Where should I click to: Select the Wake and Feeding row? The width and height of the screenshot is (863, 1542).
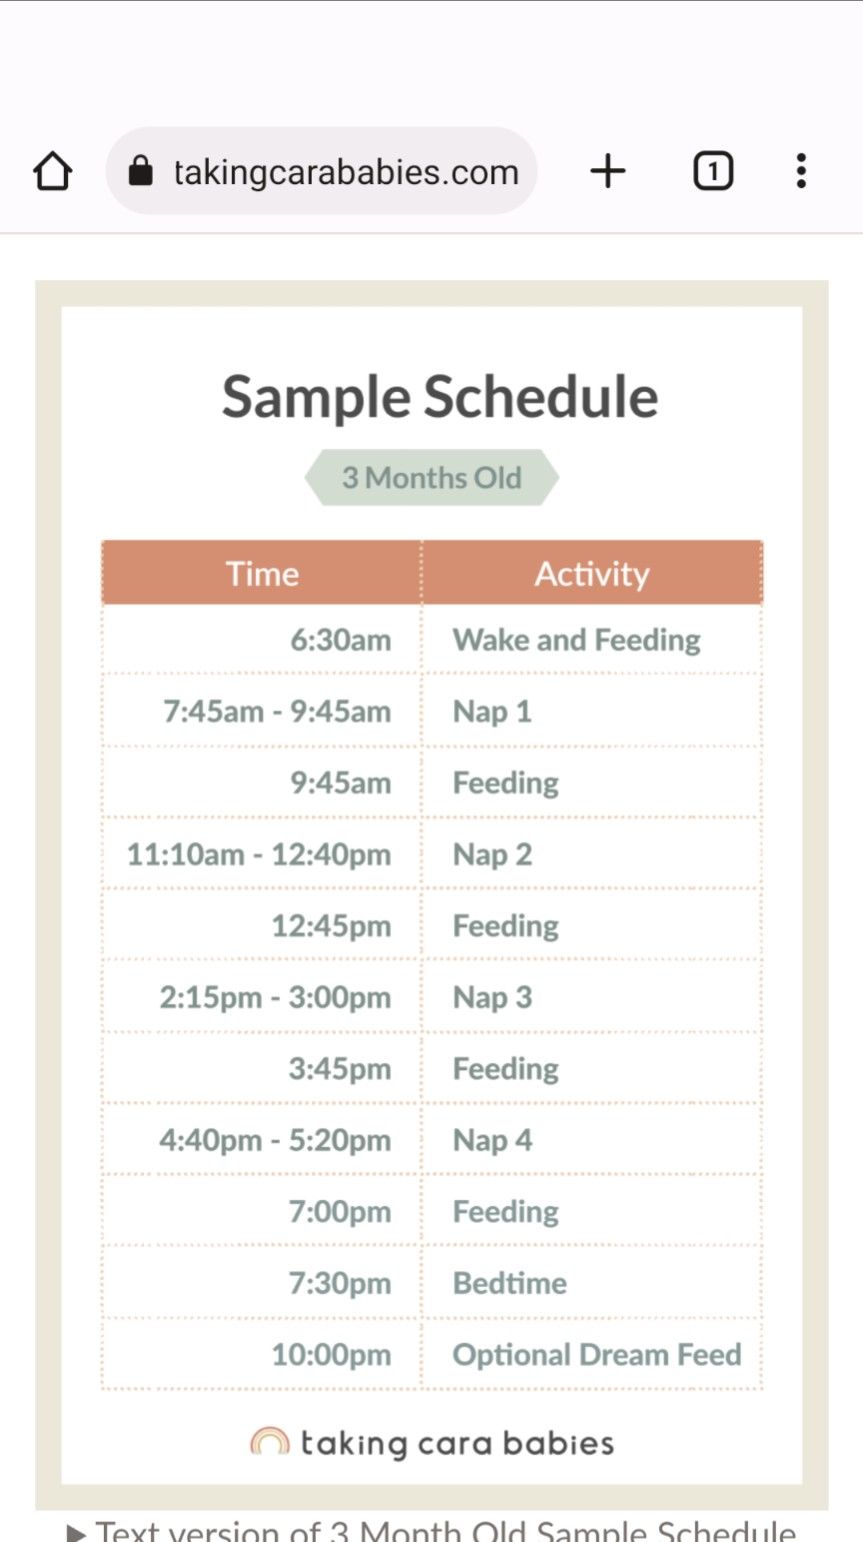(x=576, y=640)
